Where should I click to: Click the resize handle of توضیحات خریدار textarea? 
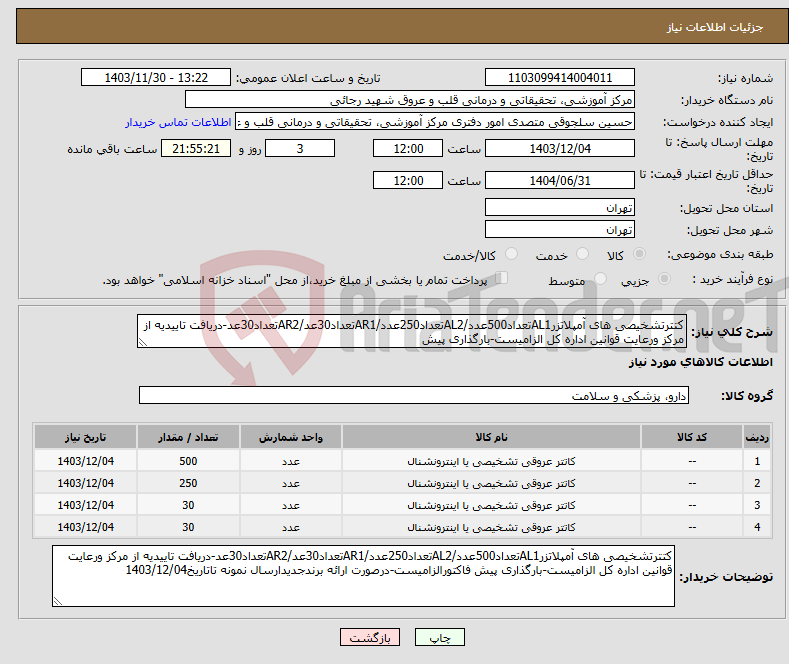(58, 601)
